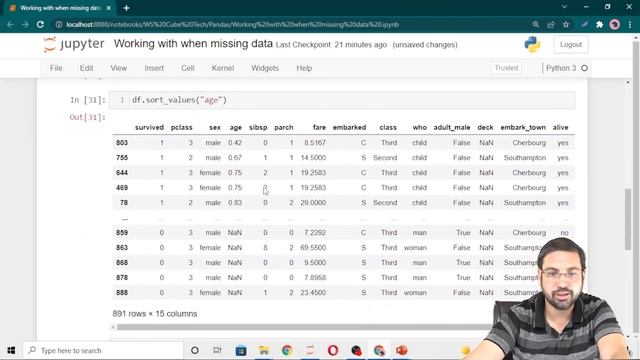Click the 'deck' column header
This screenshot has width=640, height=360.
point(485,127)
